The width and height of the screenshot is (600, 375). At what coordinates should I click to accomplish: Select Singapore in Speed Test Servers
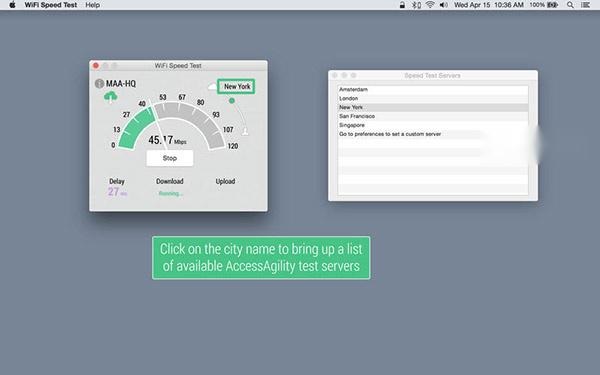(433, 125)
